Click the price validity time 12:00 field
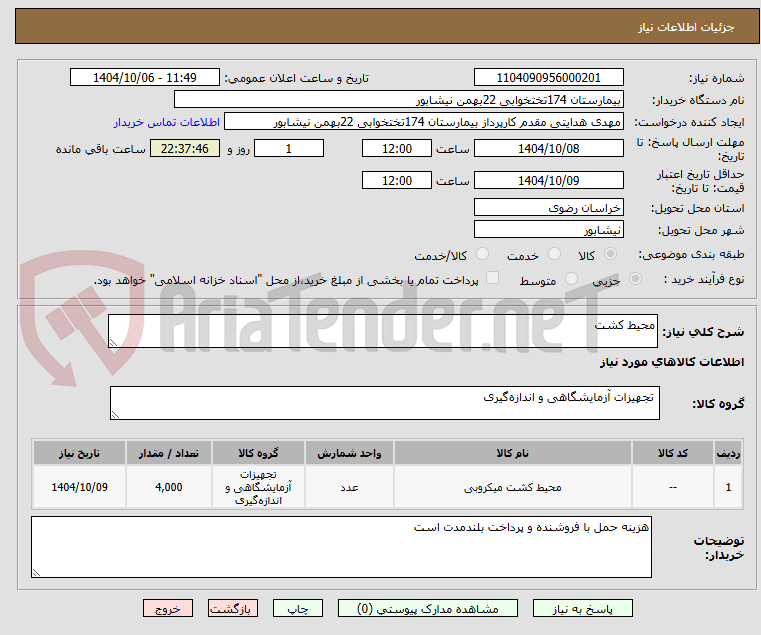Viewport: 761px width, 635px height. point(397,180)
